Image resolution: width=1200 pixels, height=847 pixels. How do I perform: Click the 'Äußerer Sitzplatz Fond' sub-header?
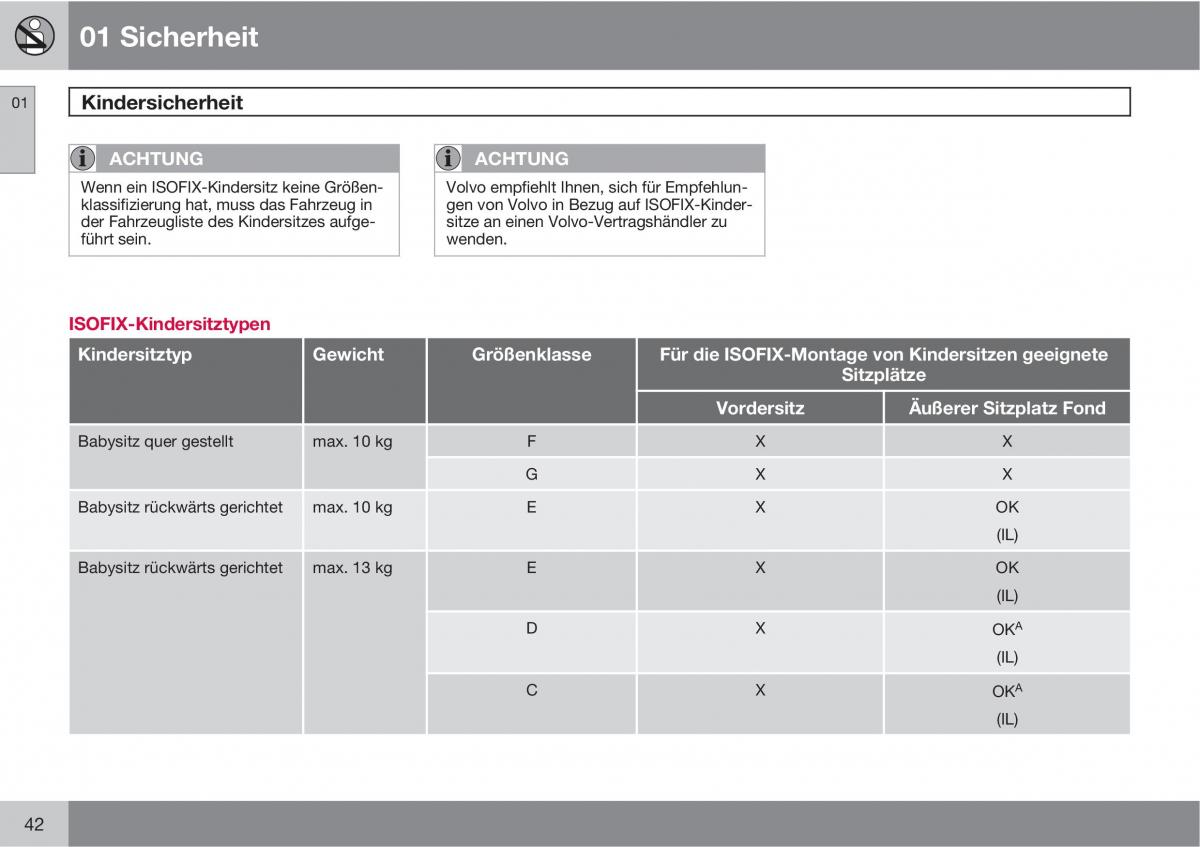(1007, 408)
